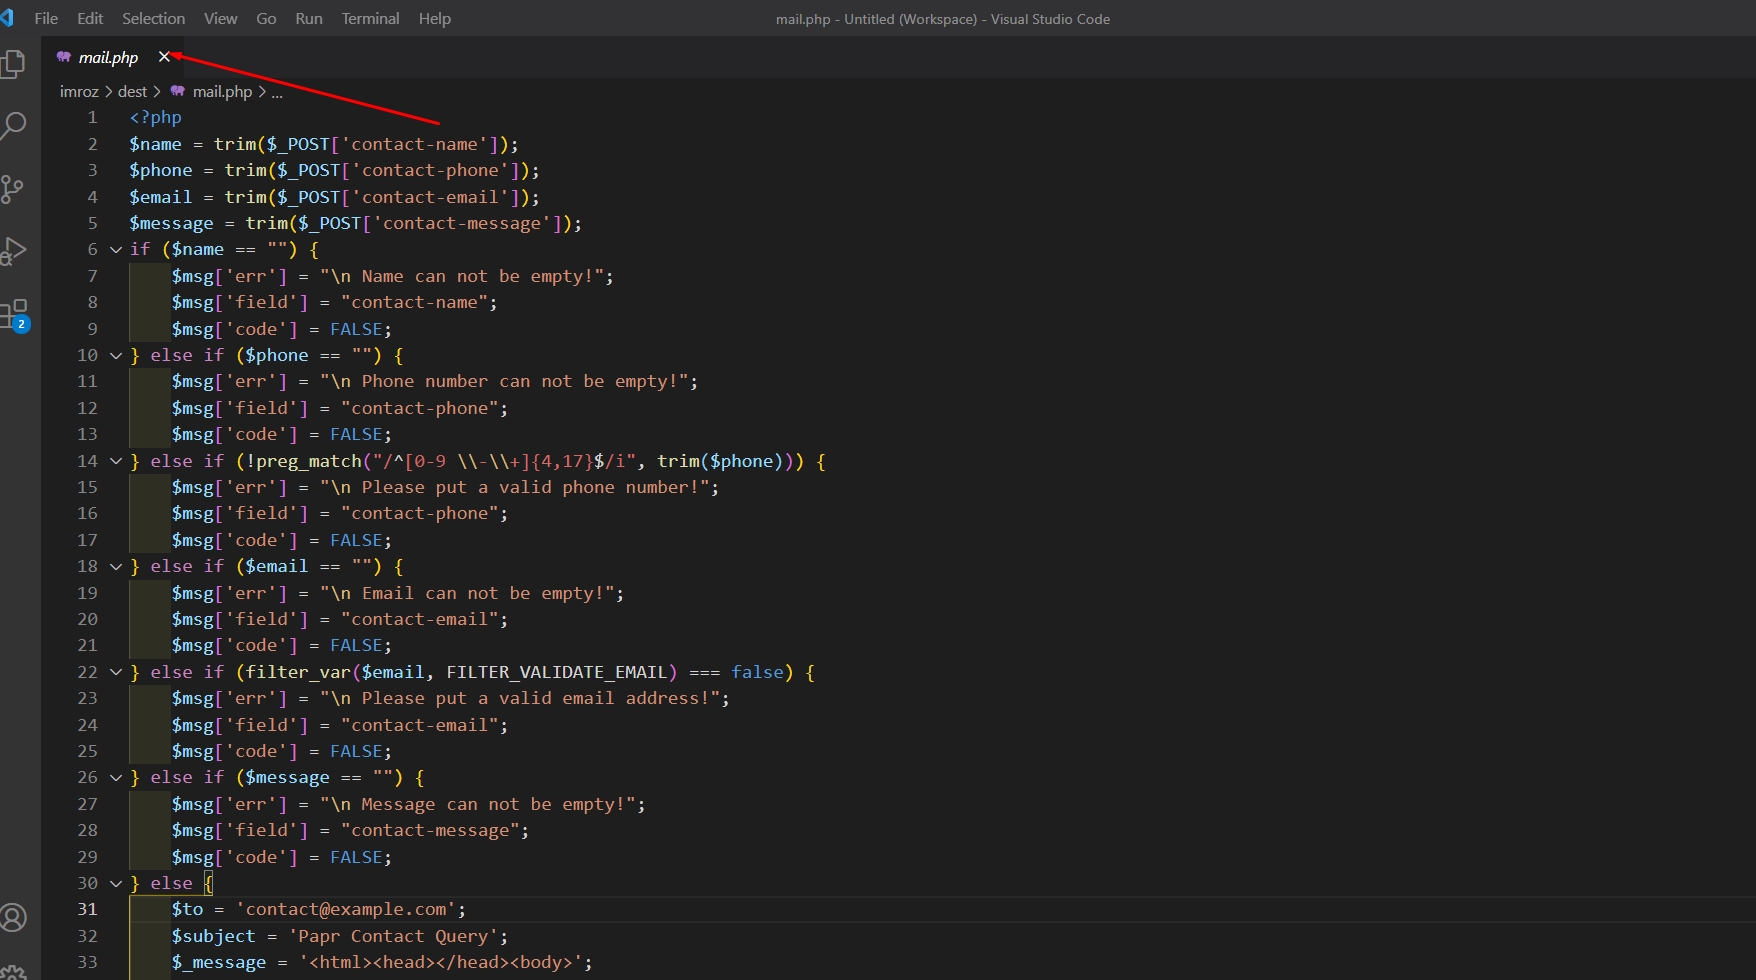
Task: Open the Run and Debug view
Action: pyautogui.click(x=14, y=251)
